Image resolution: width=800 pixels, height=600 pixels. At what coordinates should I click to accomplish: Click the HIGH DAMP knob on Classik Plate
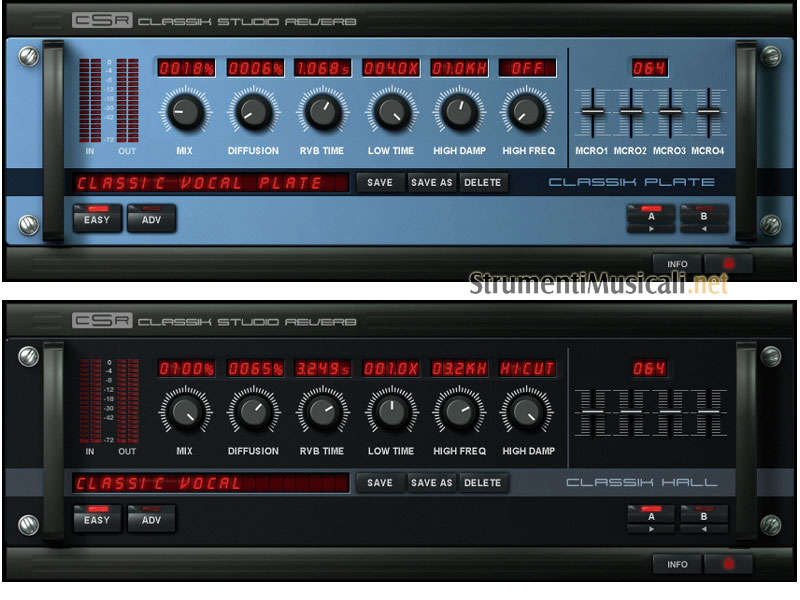click(x=458, y=112)
